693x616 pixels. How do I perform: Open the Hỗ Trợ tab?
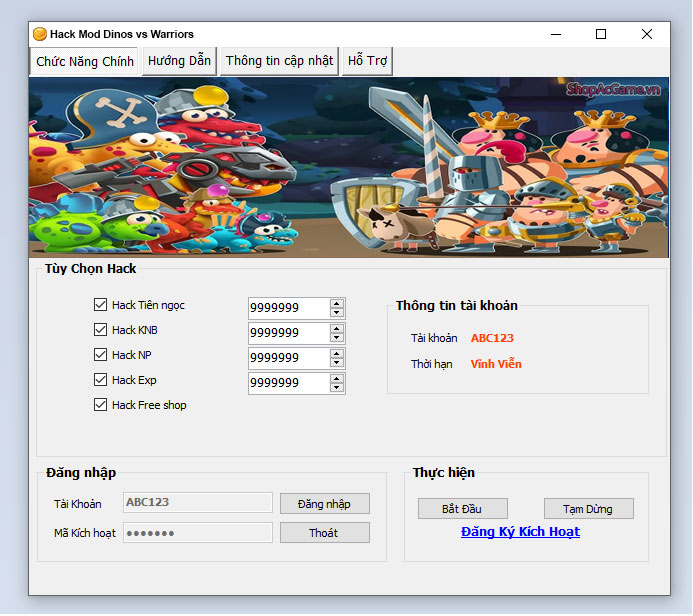point(367,61)
